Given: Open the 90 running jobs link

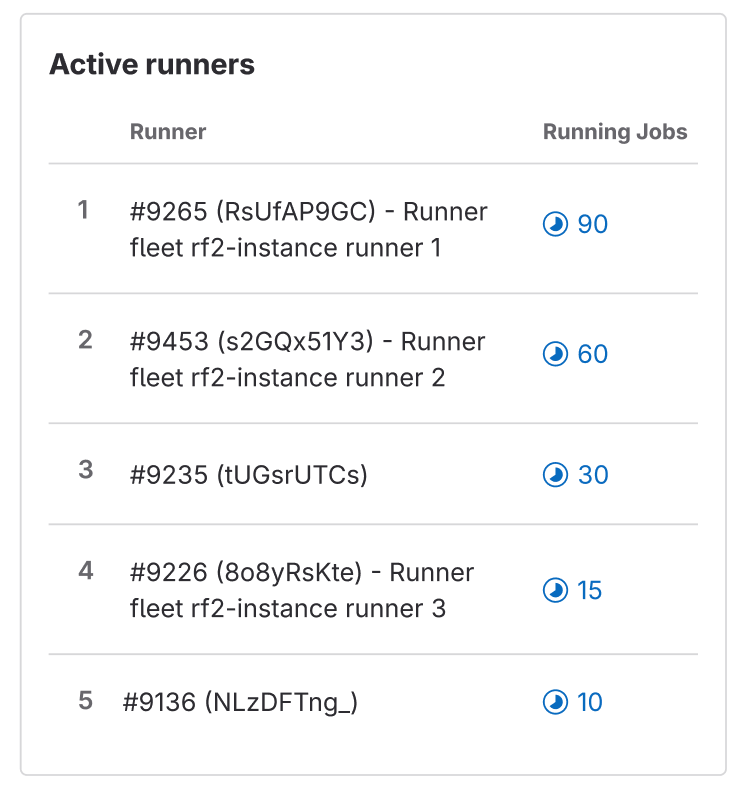Looking at the screenshot, I should point(575,224).
